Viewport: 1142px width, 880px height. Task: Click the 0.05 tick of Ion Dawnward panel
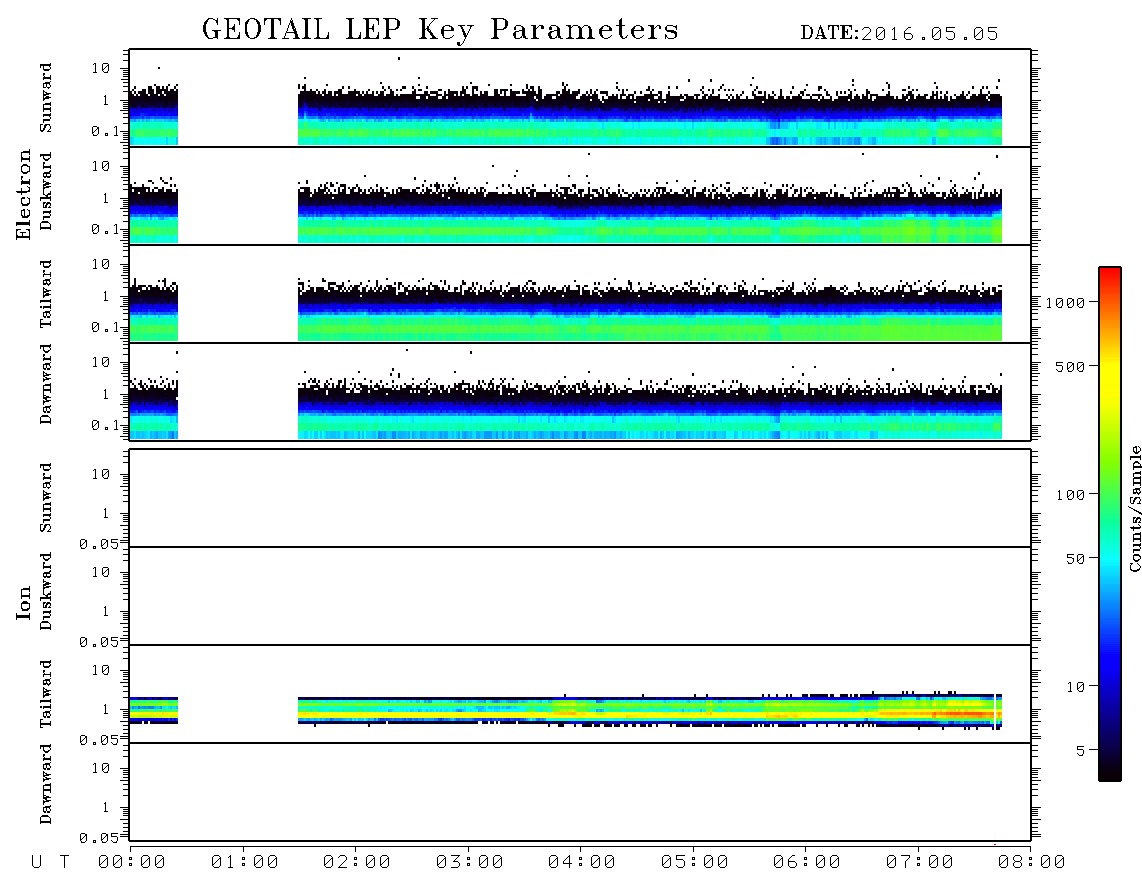pos(98,838)
